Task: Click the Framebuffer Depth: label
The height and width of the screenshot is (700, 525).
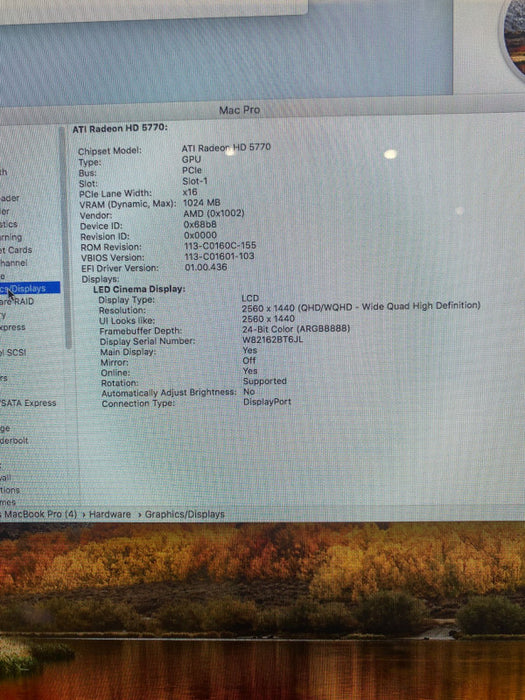Action: click(x=141, y=331)
